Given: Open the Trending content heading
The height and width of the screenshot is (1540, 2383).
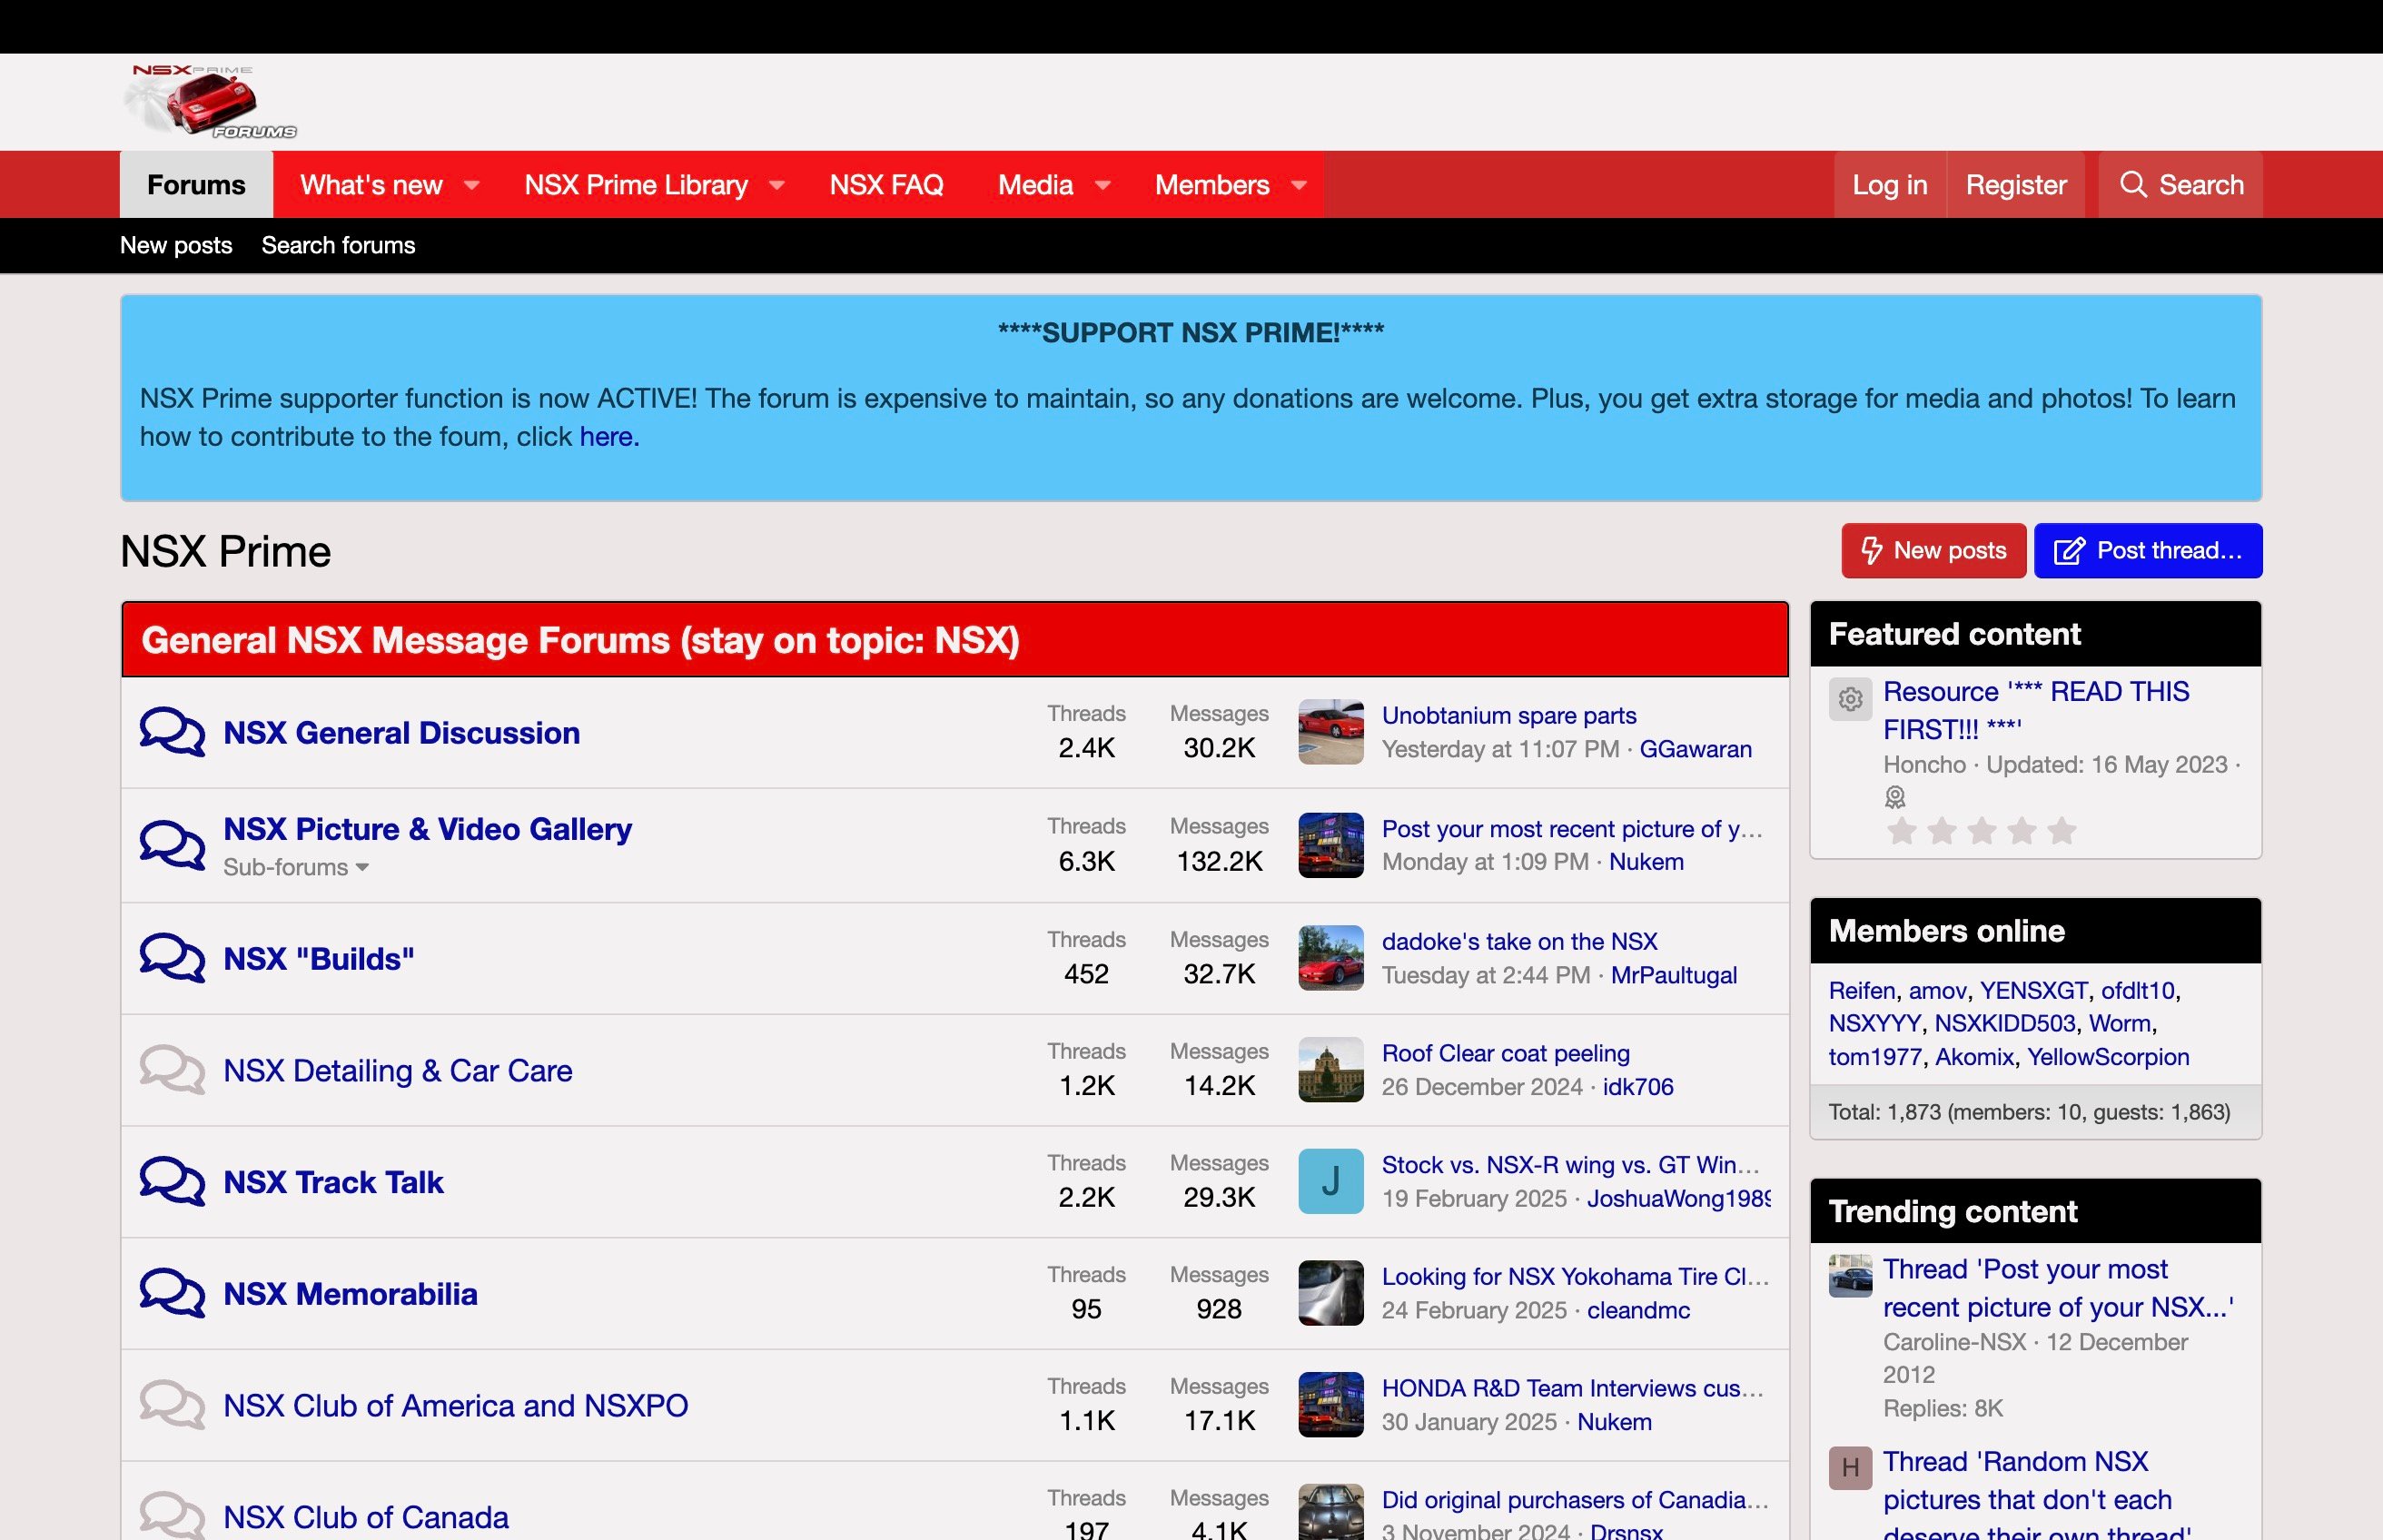Looking at the screenshot, I should (x=1952, y=1211).
